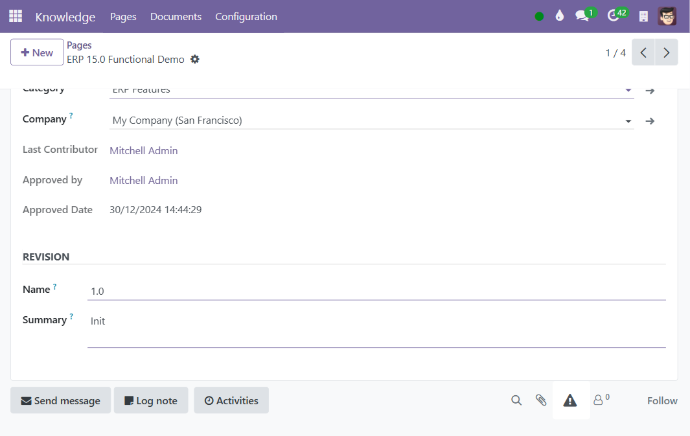
Task: Open the activities clock icon
Action: 615,16
